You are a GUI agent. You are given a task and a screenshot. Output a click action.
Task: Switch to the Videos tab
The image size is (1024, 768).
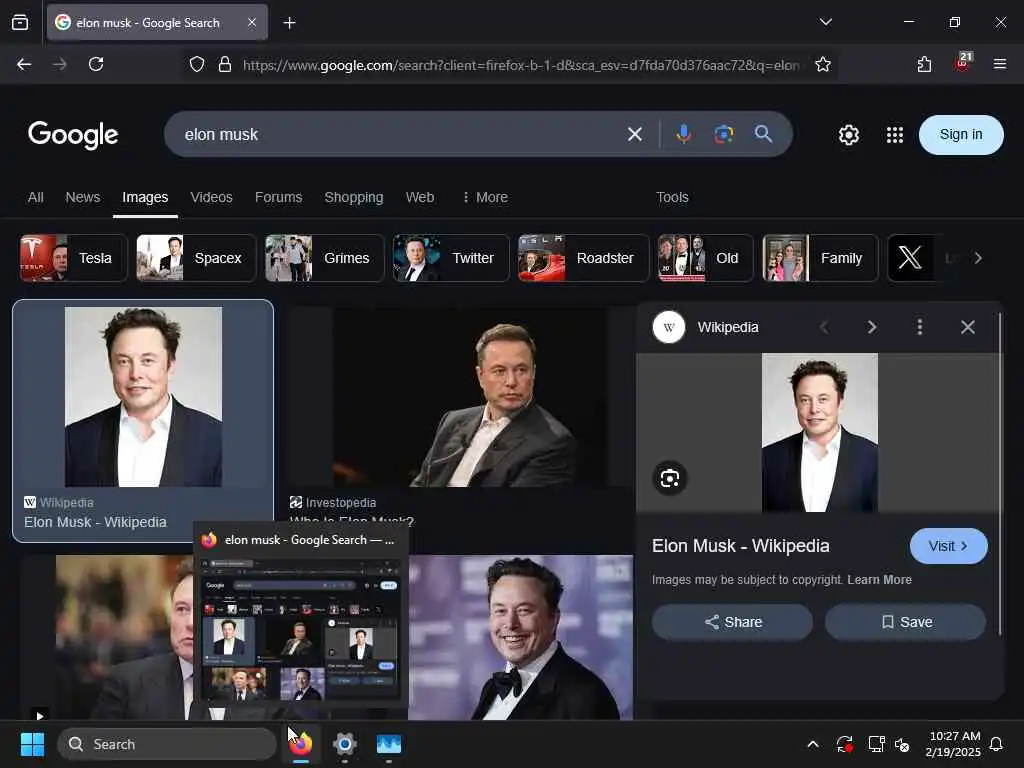(x=211, y=197)
